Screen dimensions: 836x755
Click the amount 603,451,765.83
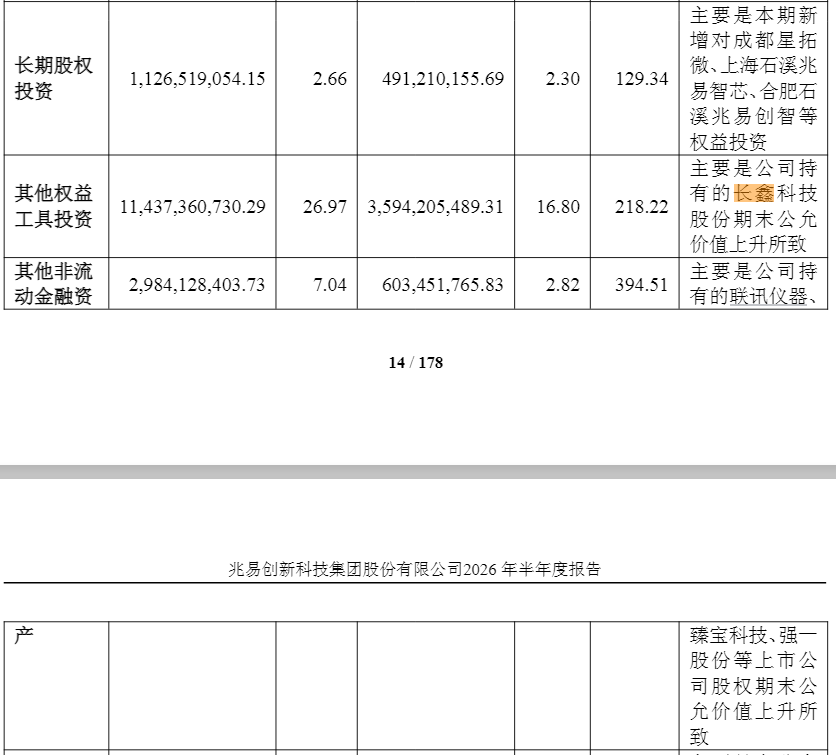click(443, 285)
